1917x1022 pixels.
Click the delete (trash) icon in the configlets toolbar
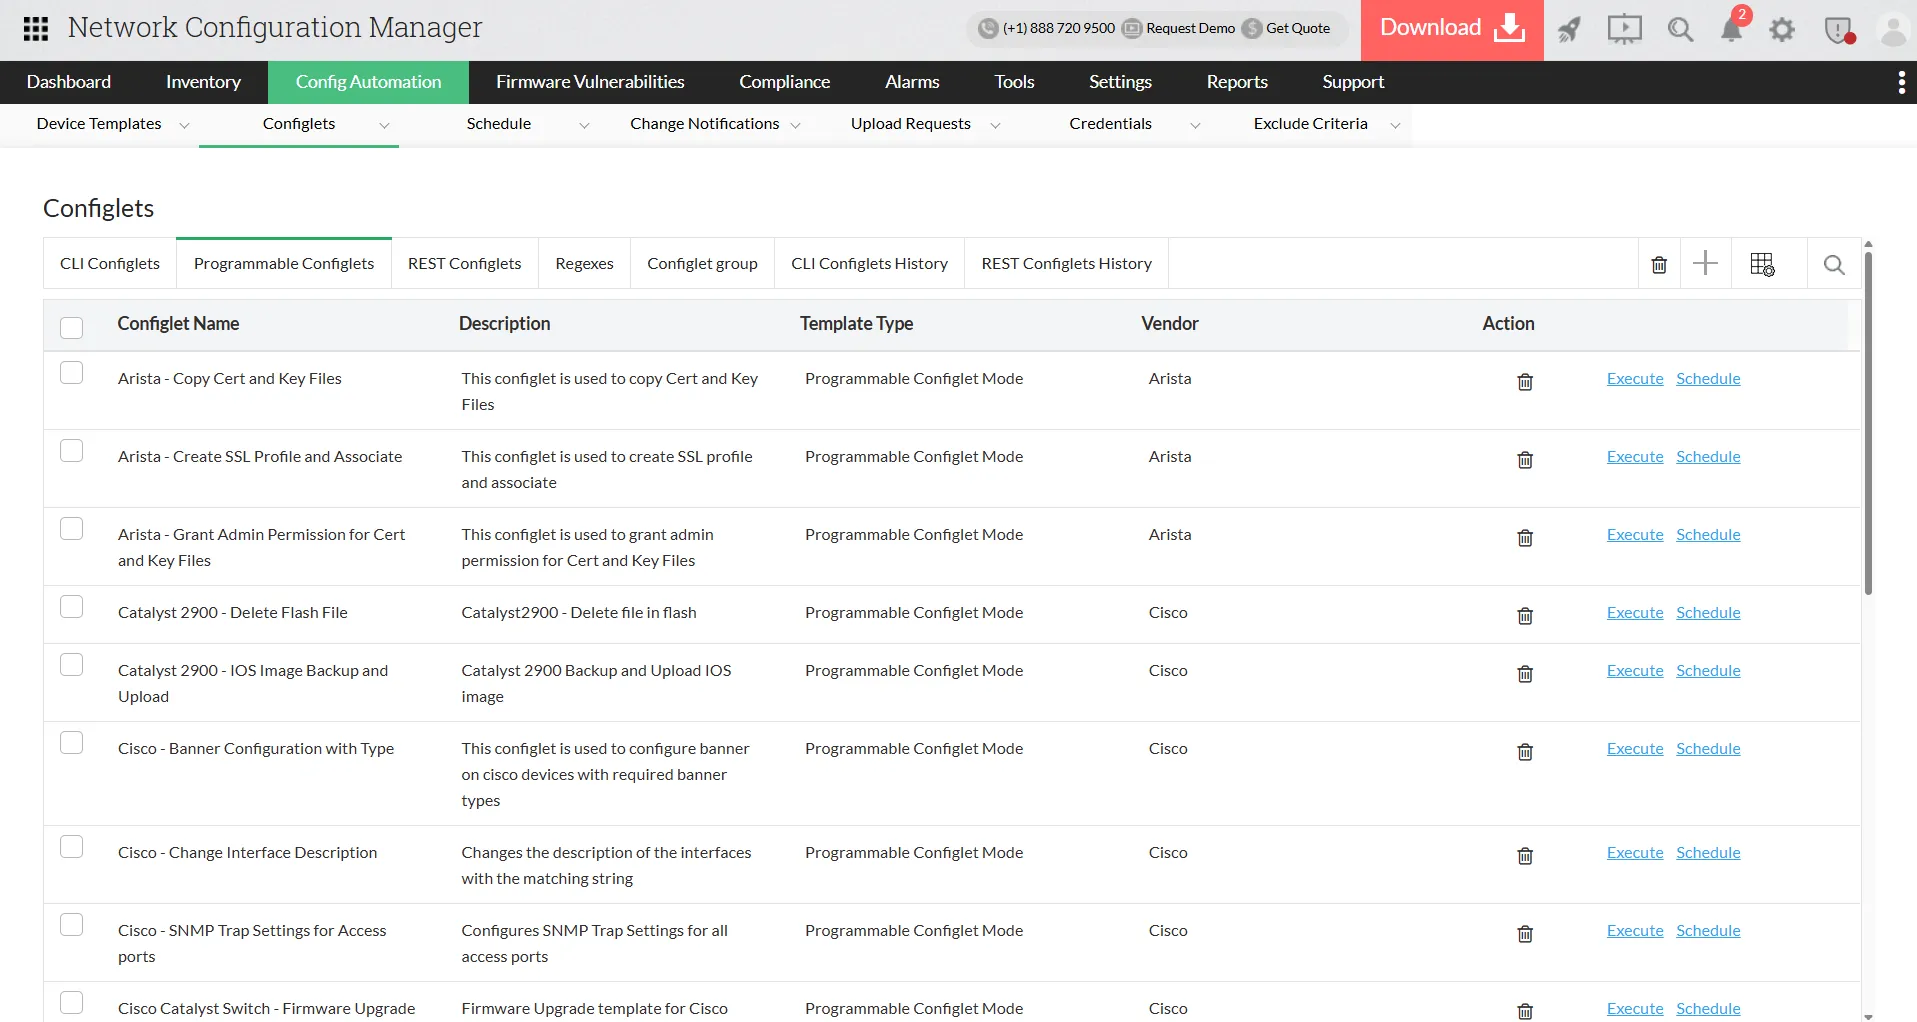point(1658,263)
